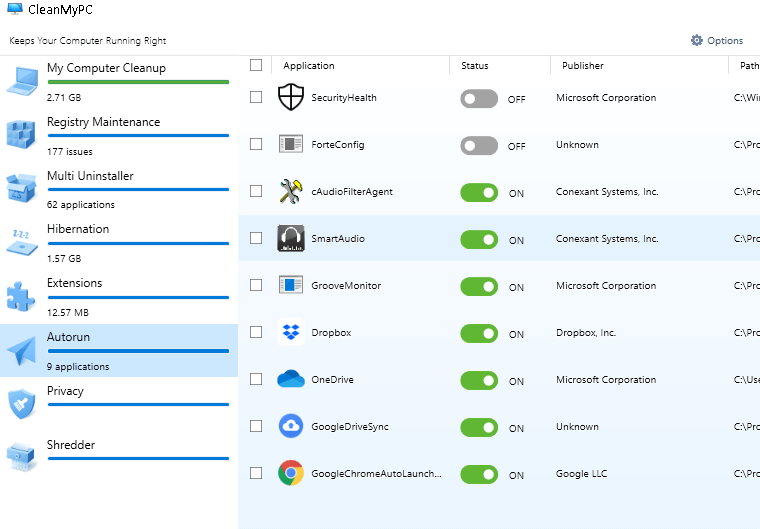760x529 pixels.
Task: Turn off GoogleChromeAutoLaunch switch
Action: point(479,475)
